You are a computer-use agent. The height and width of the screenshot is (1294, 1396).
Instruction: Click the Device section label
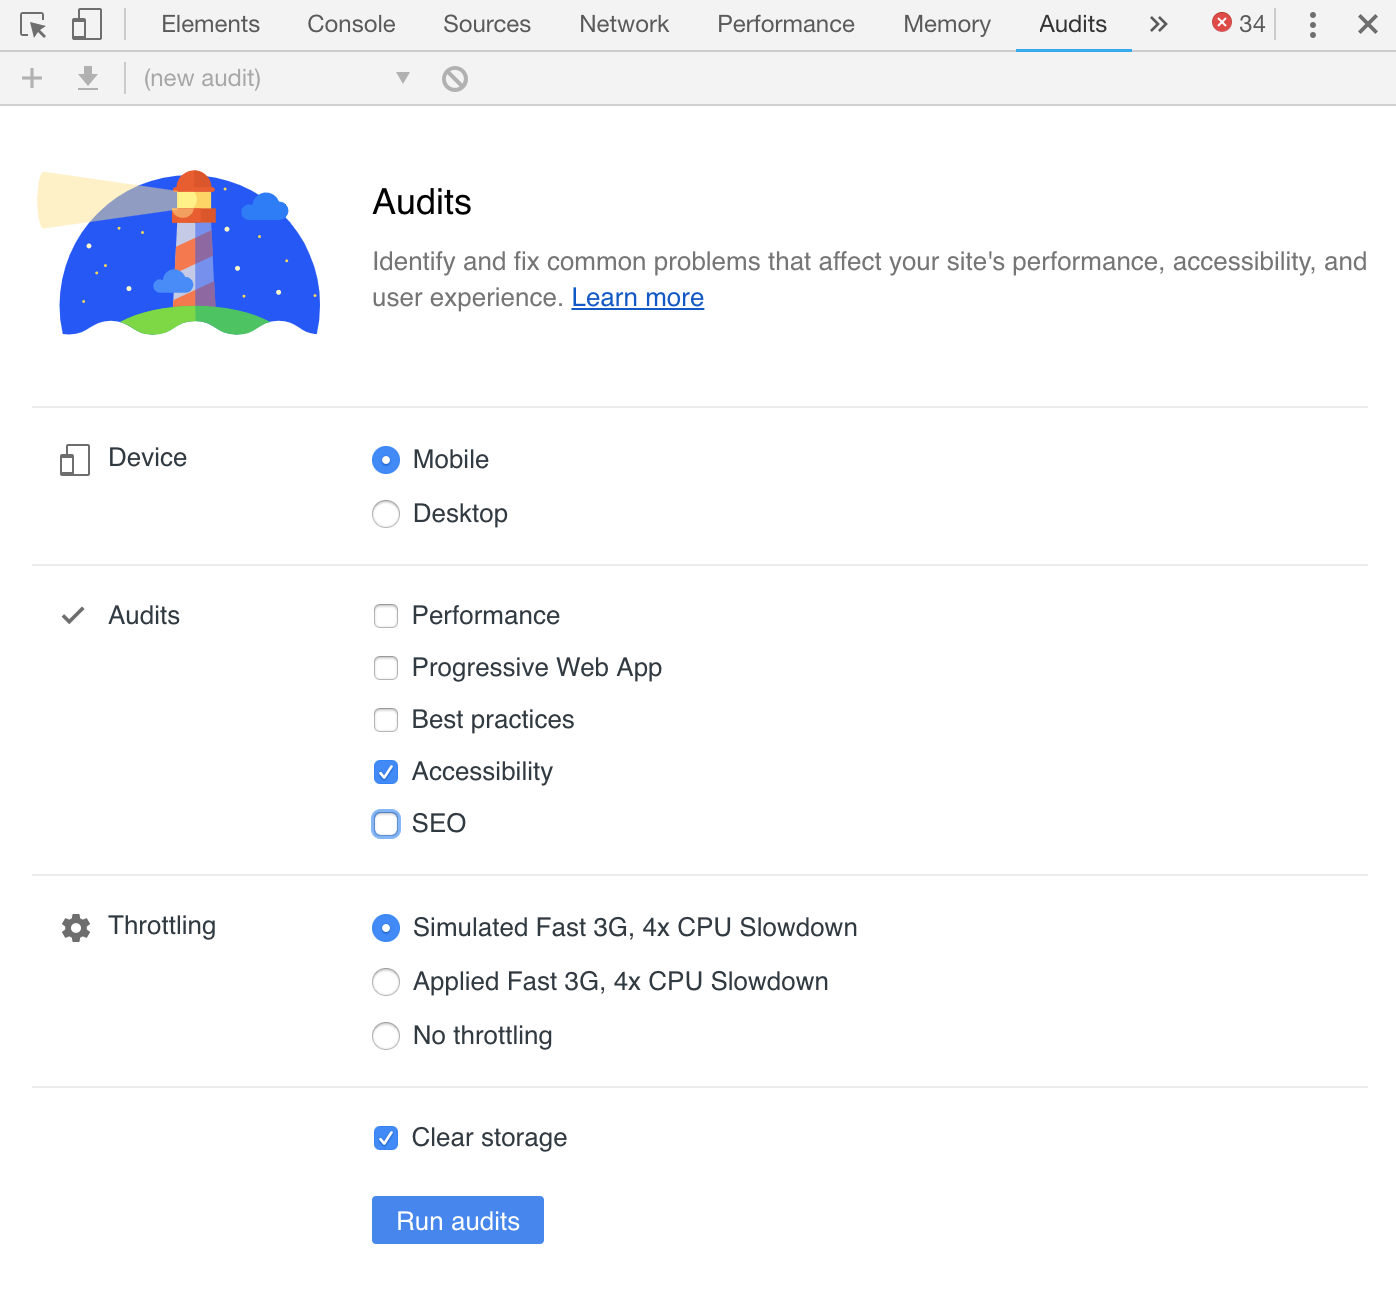(148, 458)
